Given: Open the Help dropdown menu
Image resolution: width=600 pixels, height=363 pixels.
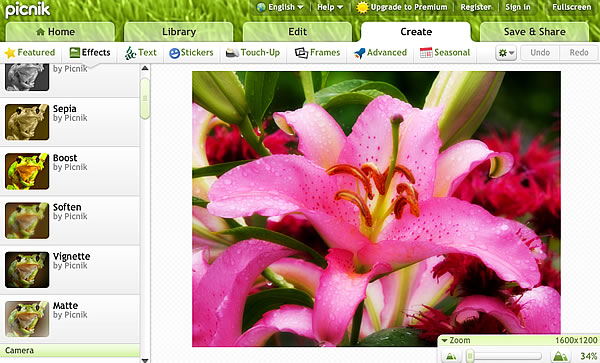Looking at the screenshot, I should [x=329, y=7].
